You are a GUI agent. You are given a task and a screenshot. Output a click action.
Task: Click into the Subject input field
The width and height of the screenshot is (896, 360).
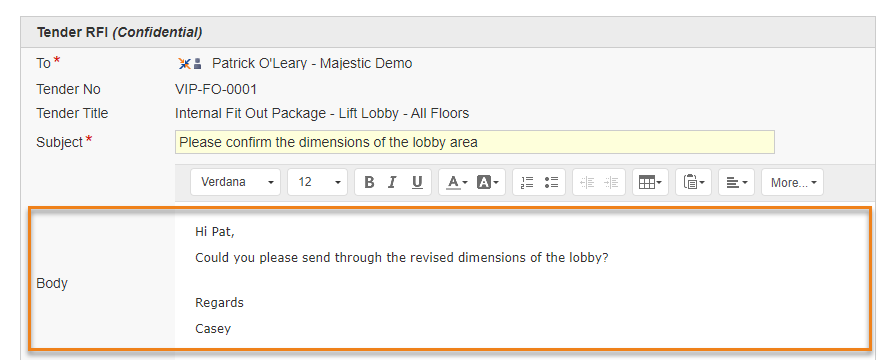[474, 142]
